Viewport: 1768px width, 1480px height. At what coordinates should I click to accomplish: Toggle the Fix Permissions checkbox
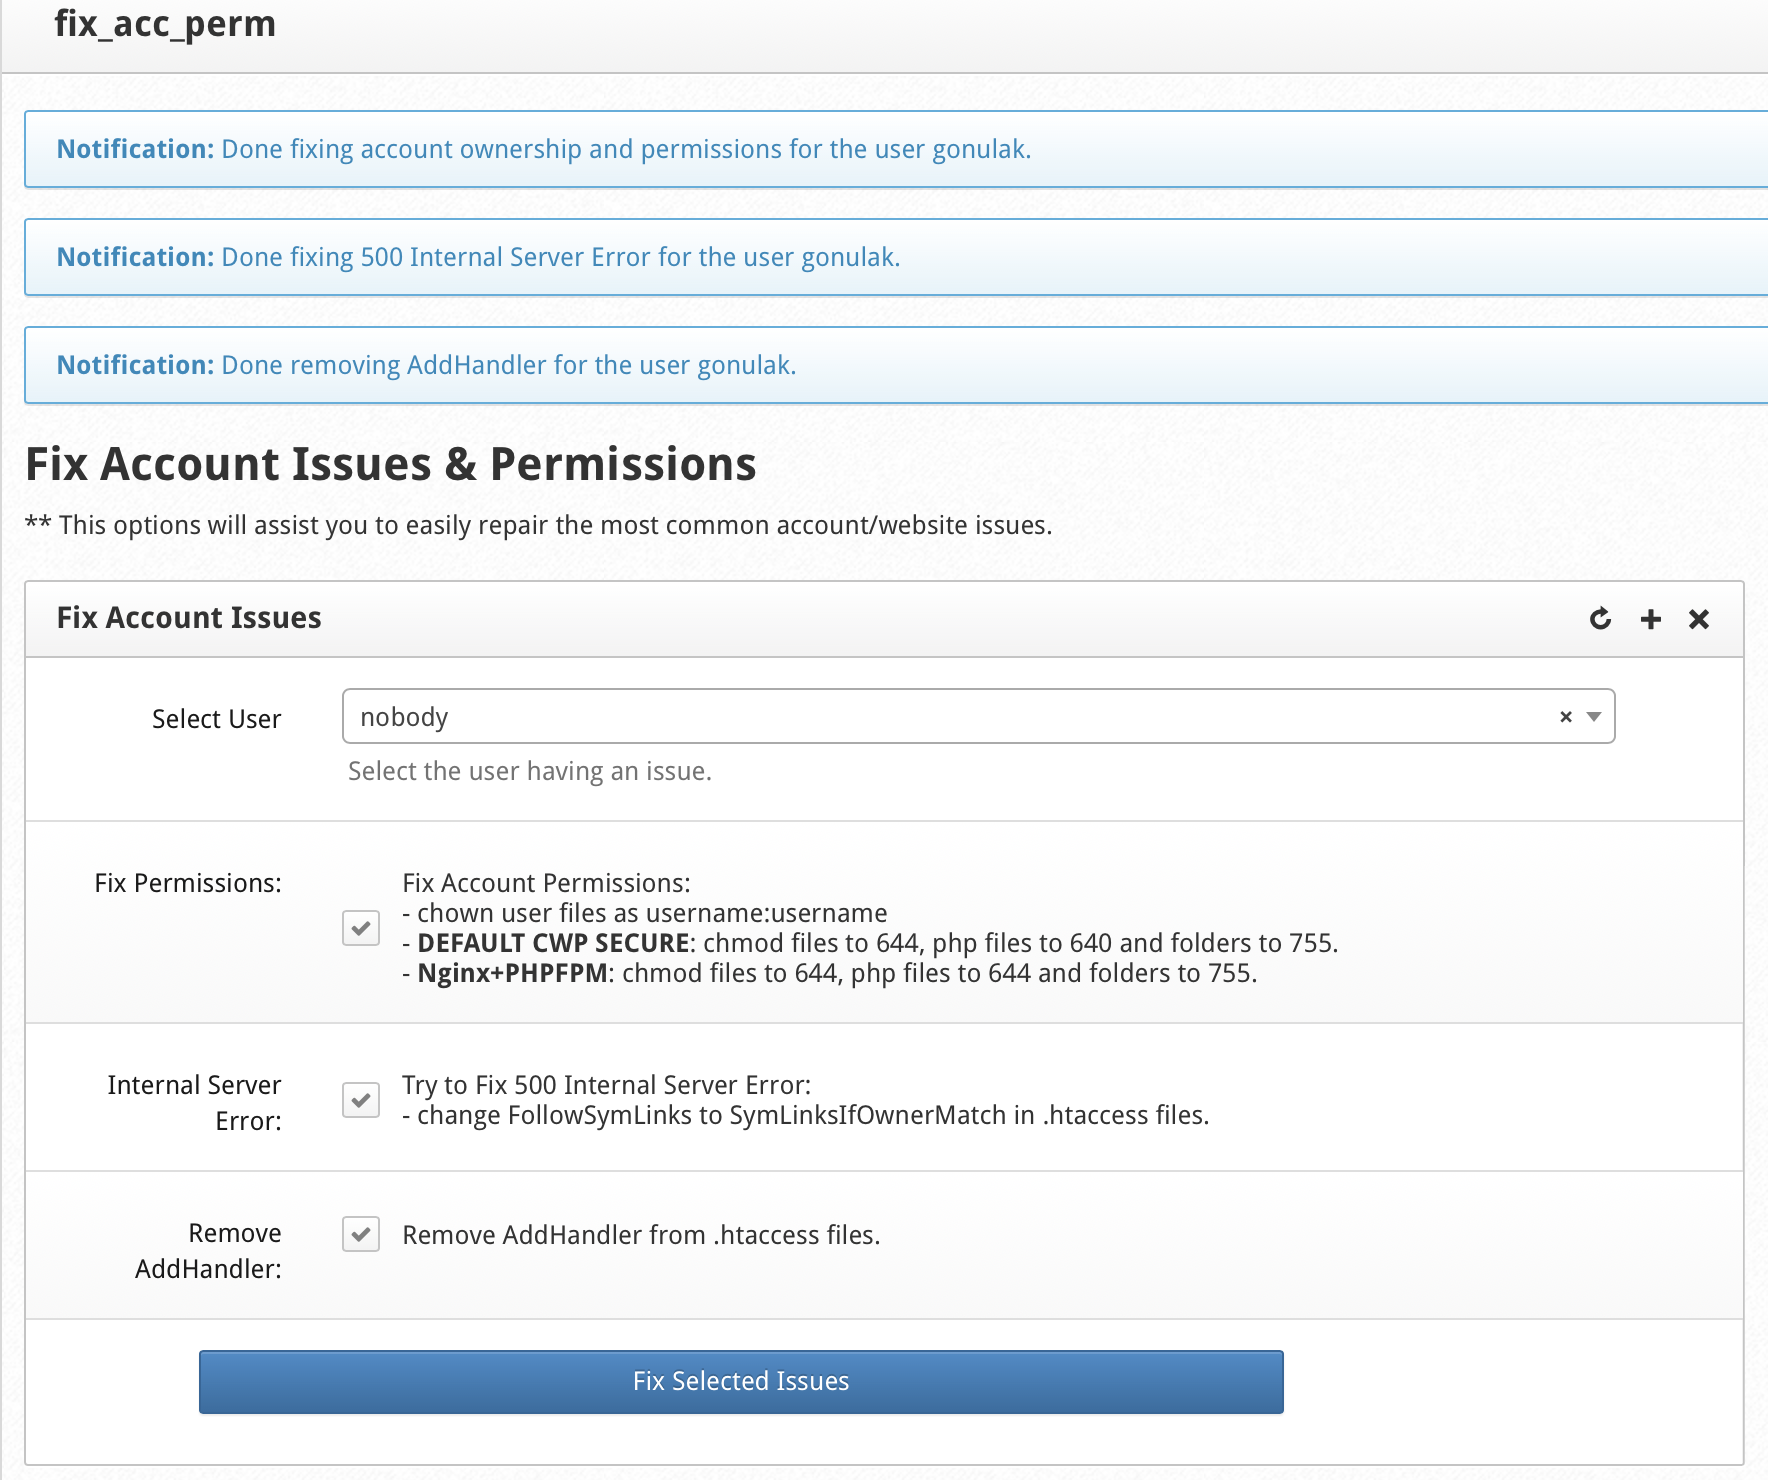click(361, 928)
